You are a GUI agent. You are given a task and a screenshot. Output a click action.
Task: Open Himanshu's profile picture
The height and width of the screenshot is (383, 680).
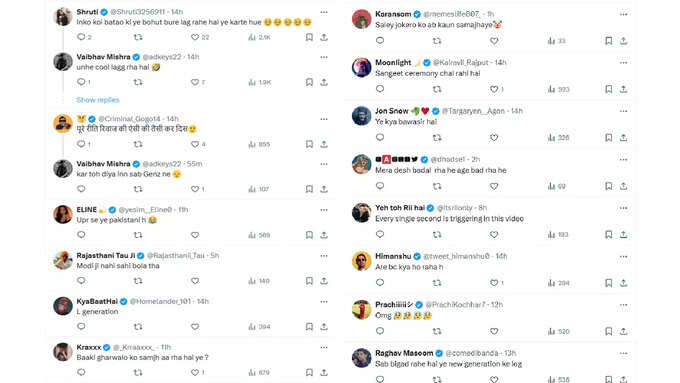click(362, 261)
